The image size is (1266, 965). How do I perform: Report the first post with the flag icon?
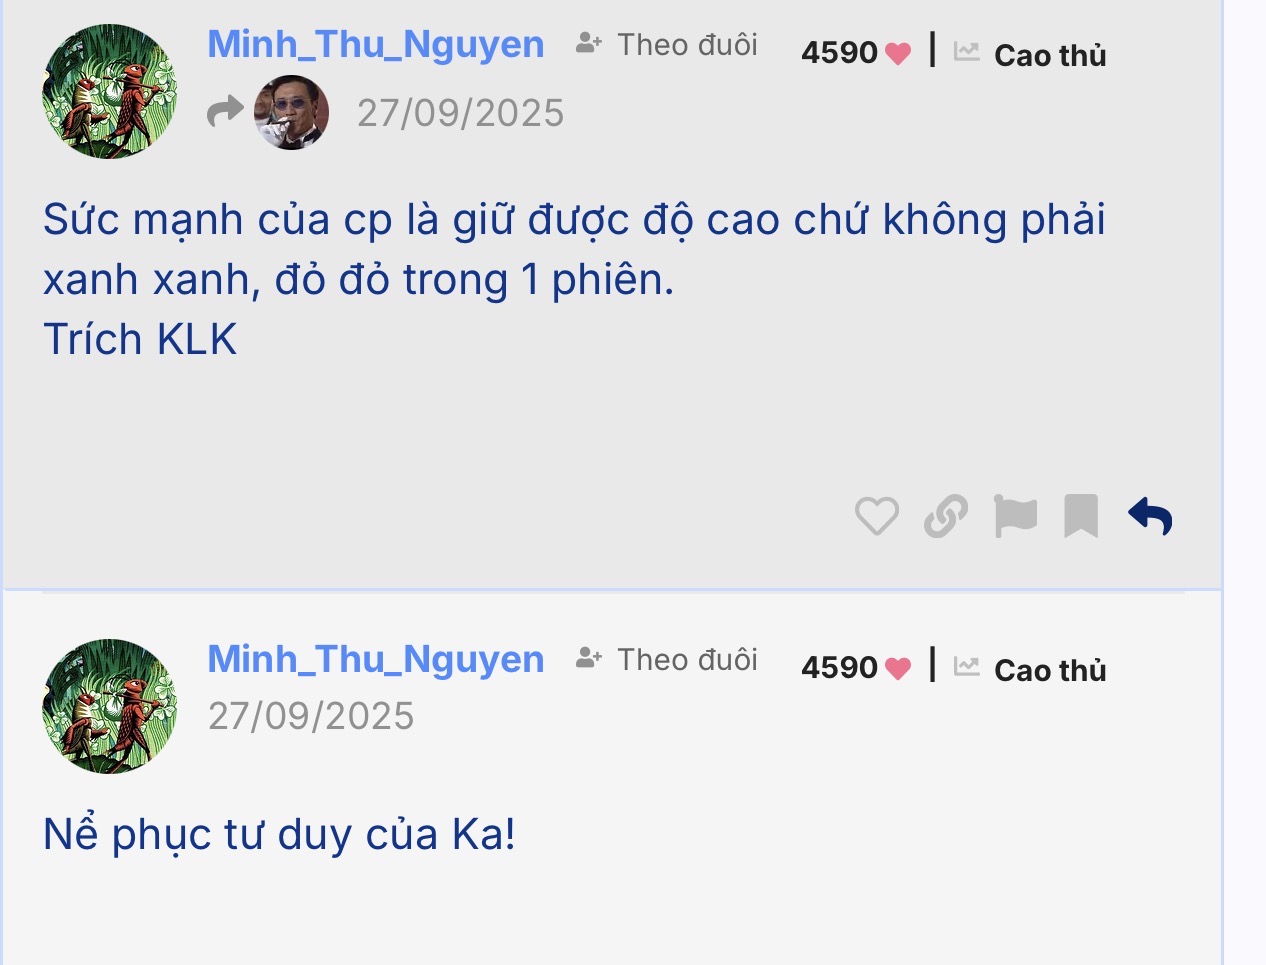[1015, 516]
